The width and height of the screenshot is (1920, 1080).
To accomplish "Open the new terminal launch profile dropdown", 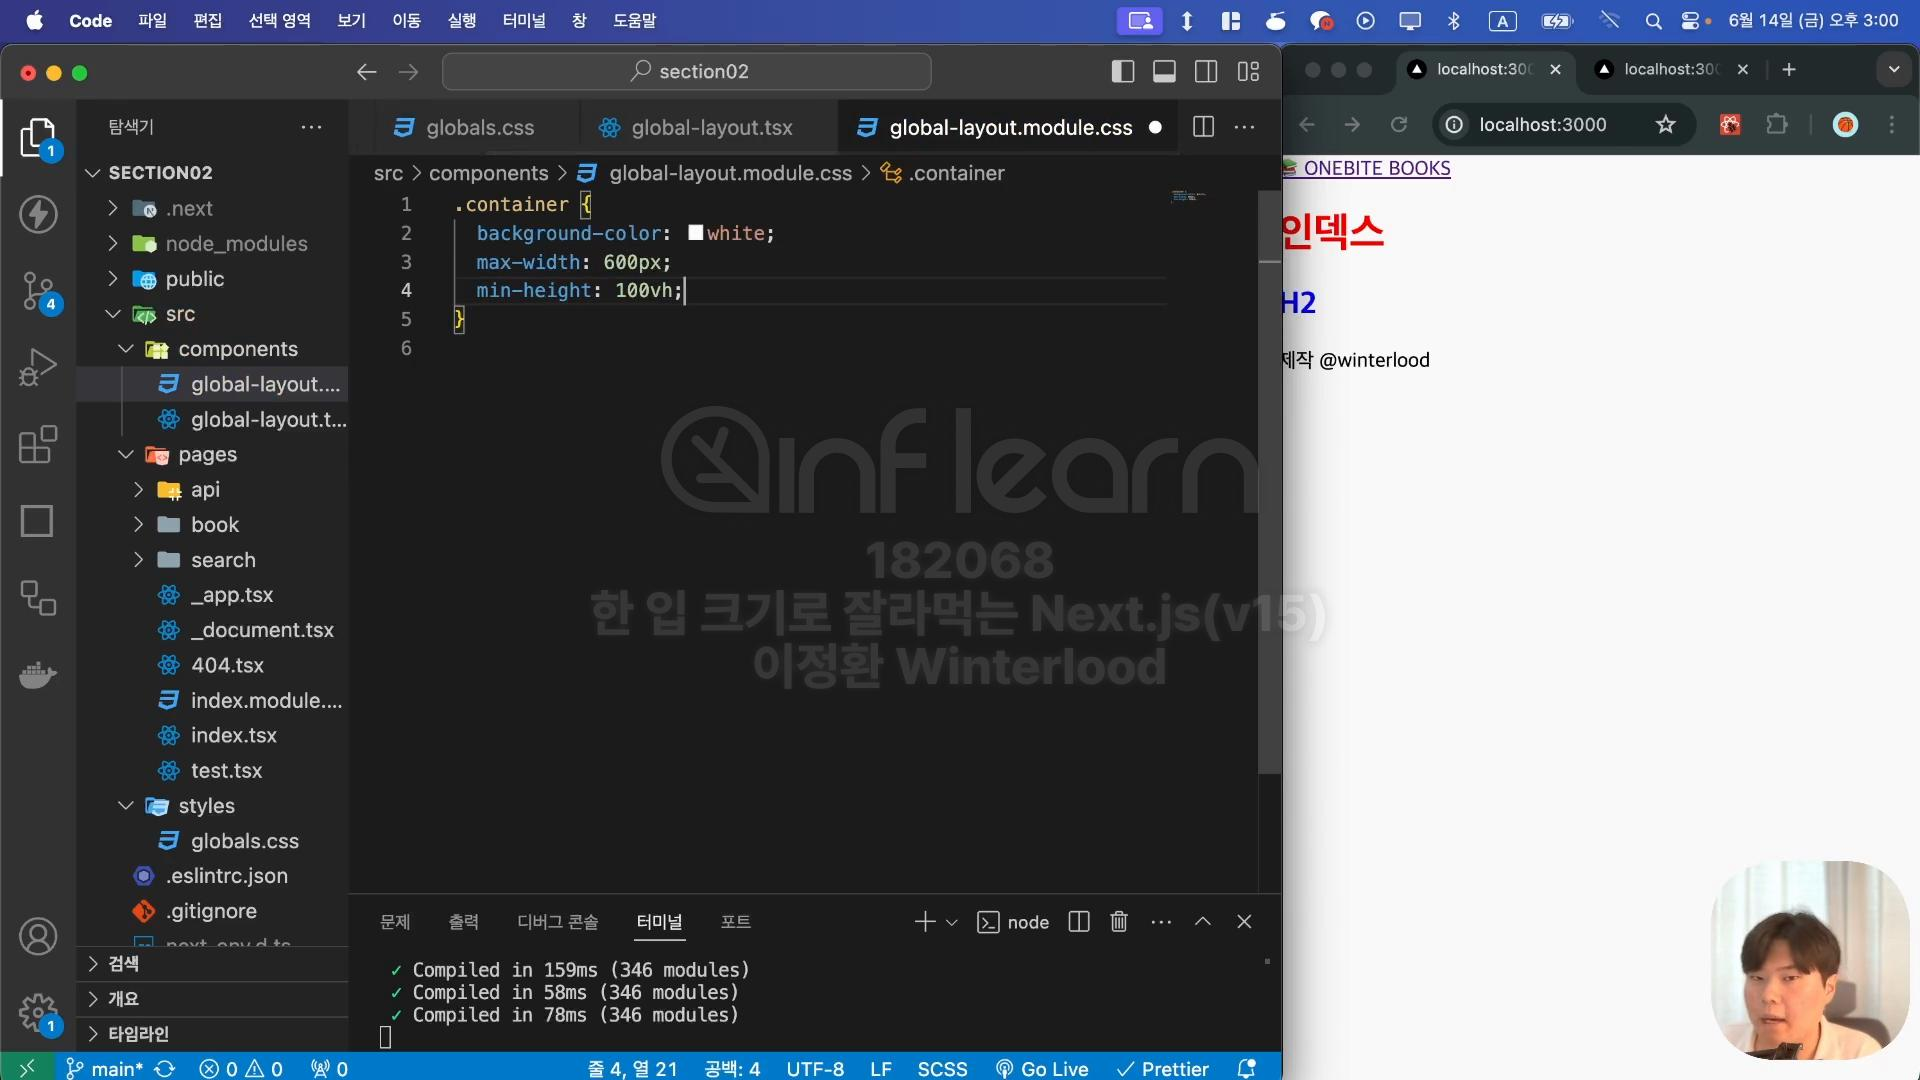I will coord(952,922).
